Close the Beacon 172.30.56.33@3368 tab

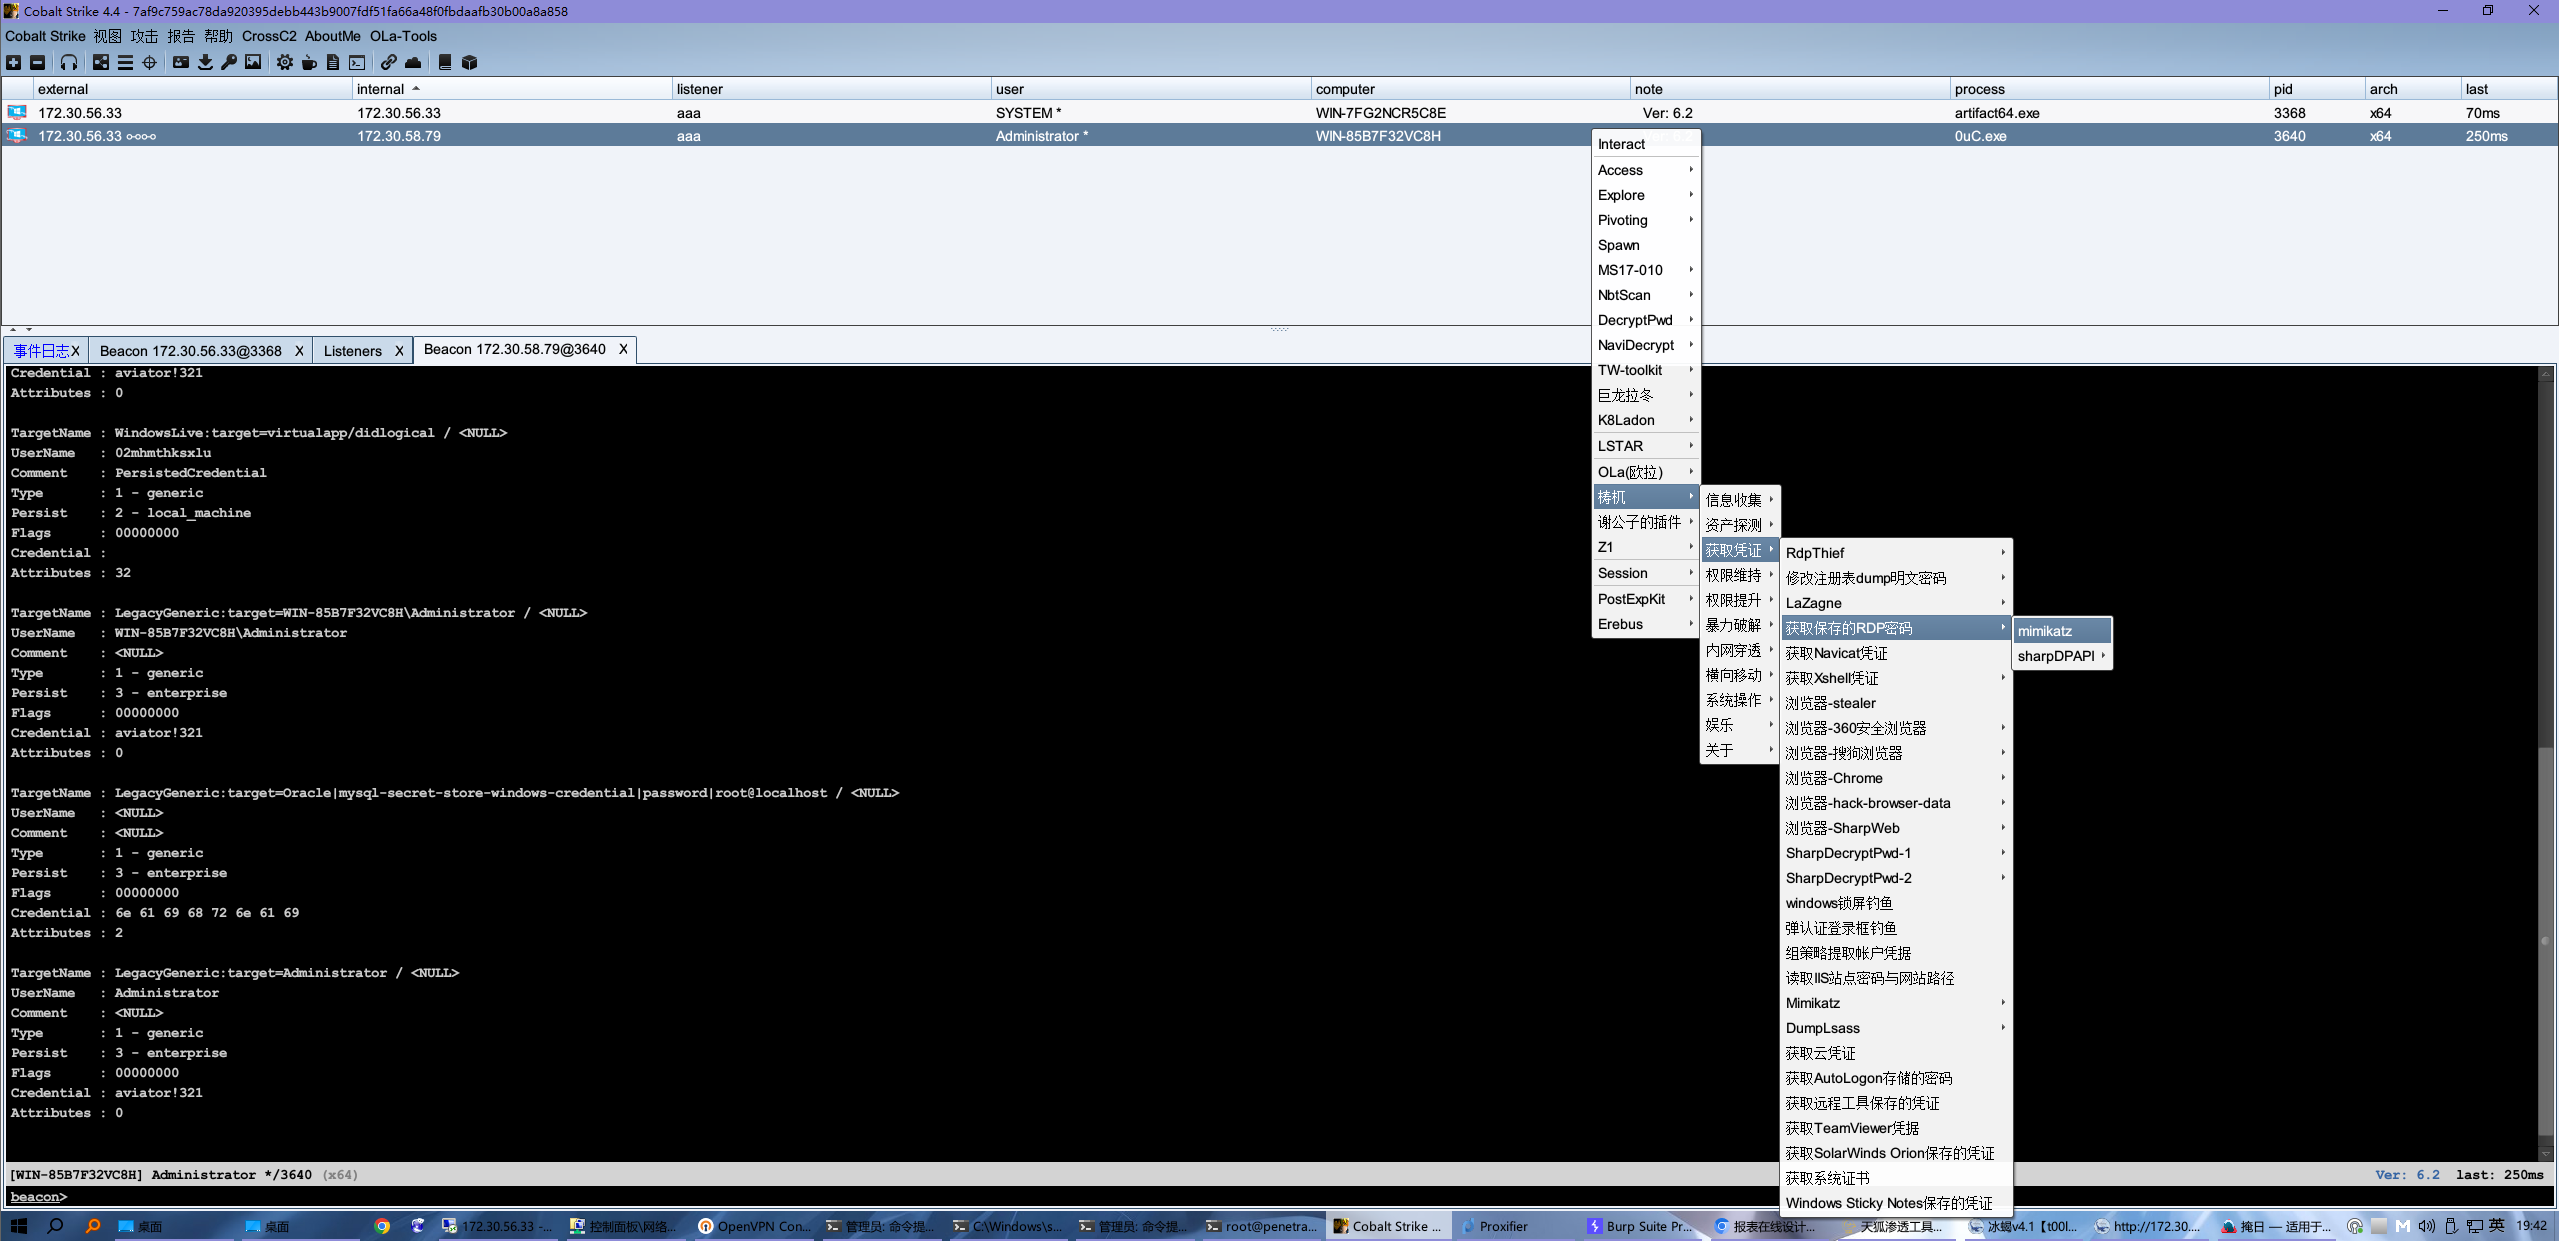pos(299,351)
